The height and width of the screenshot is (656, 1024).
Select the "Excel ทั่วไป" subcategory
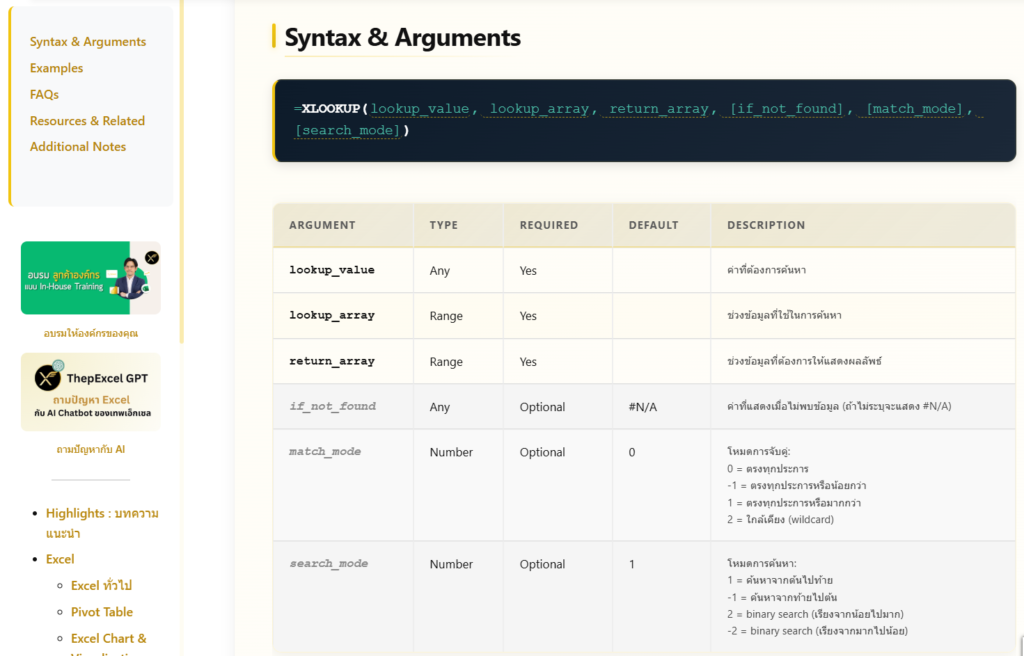click(100, 585)
